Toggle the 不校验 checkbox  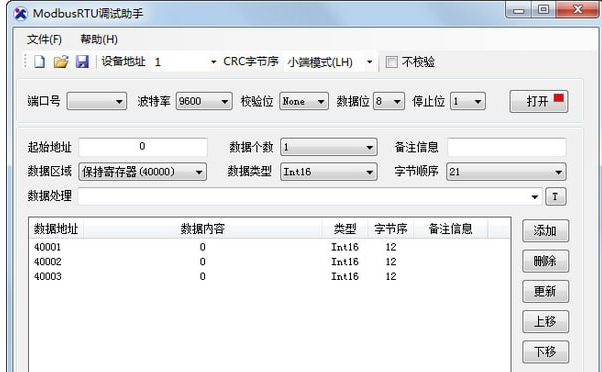pyautogui.click(x=391, y=62)
